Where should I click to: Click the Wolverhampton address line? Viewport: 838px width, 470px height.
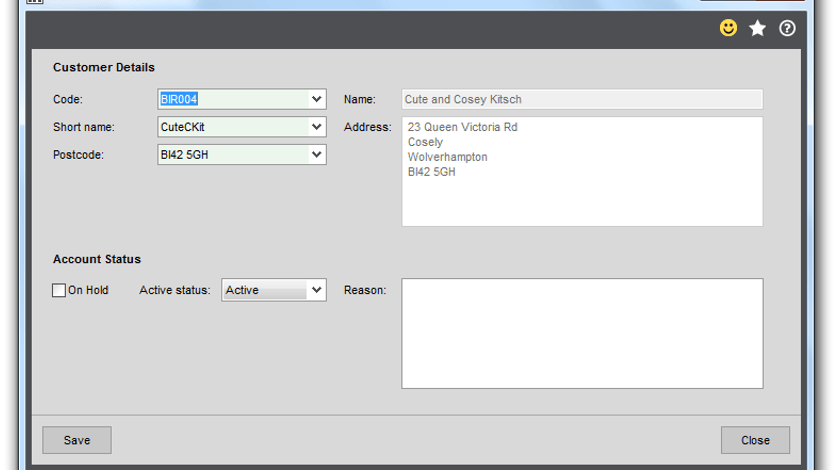(447, 157)
